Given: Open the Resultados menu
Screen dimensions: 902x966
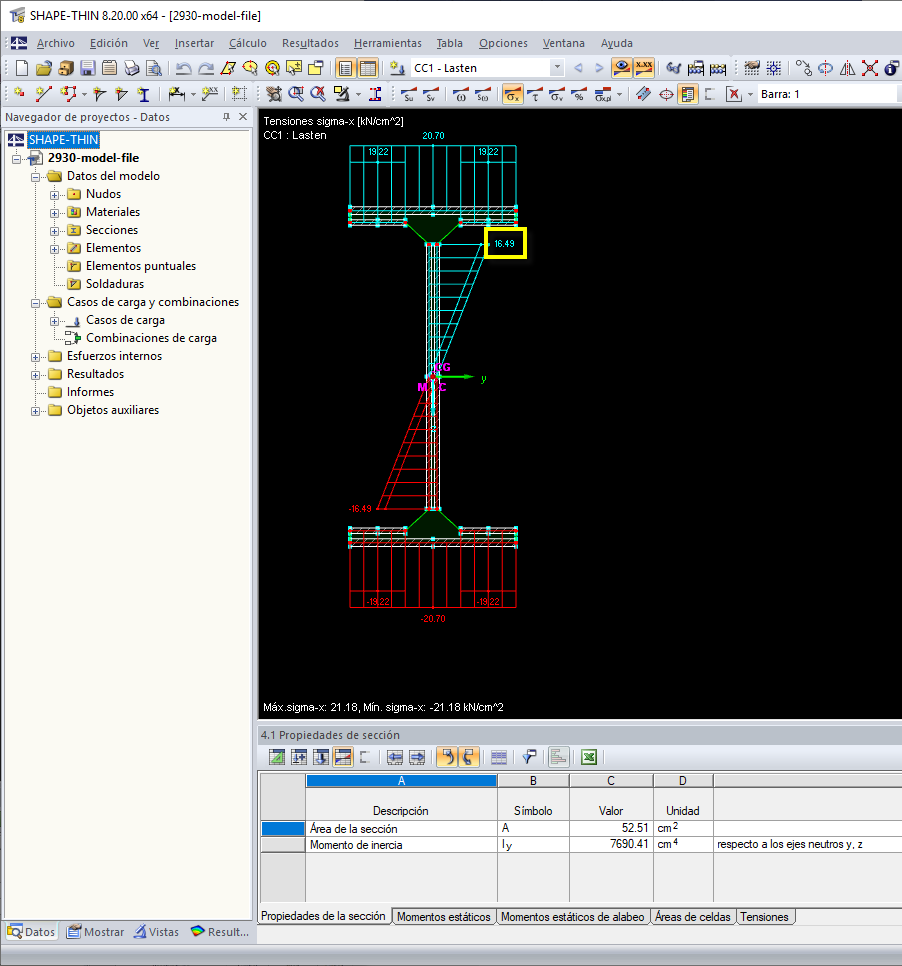Looking at the screenshot, I should 310,43.
